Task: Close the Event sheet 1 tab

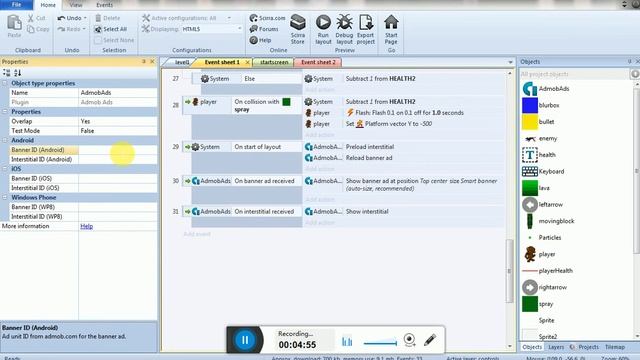Action: coord(247,62)
